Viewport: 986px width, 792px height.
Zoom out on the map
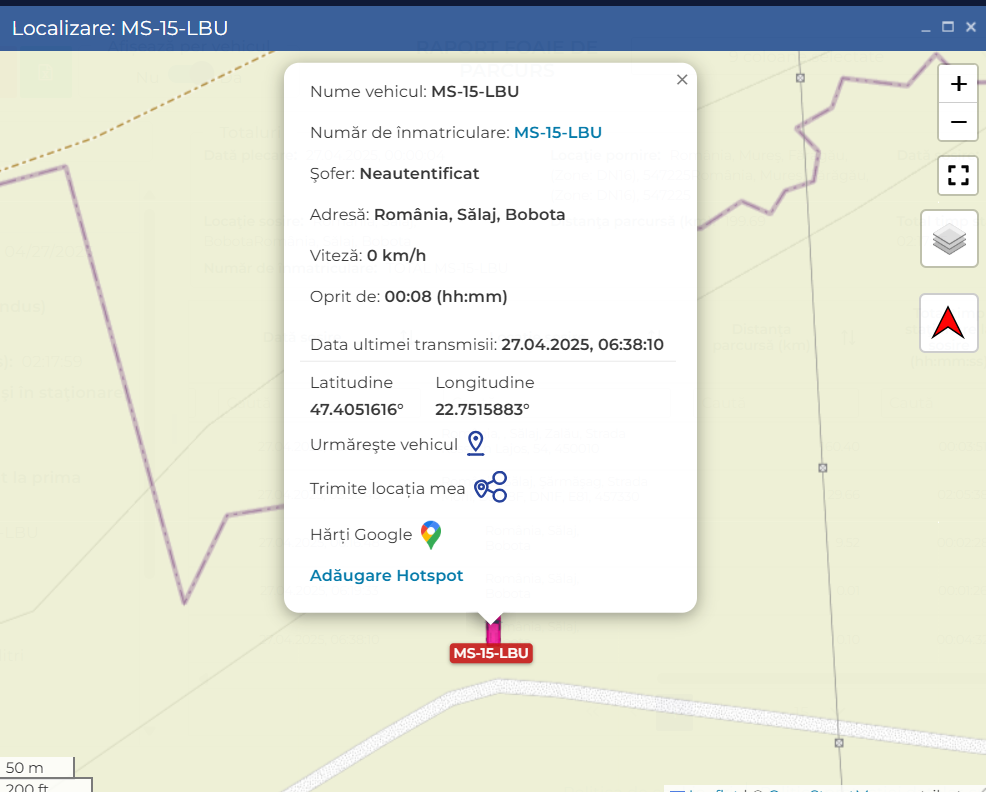click(958, 122)
